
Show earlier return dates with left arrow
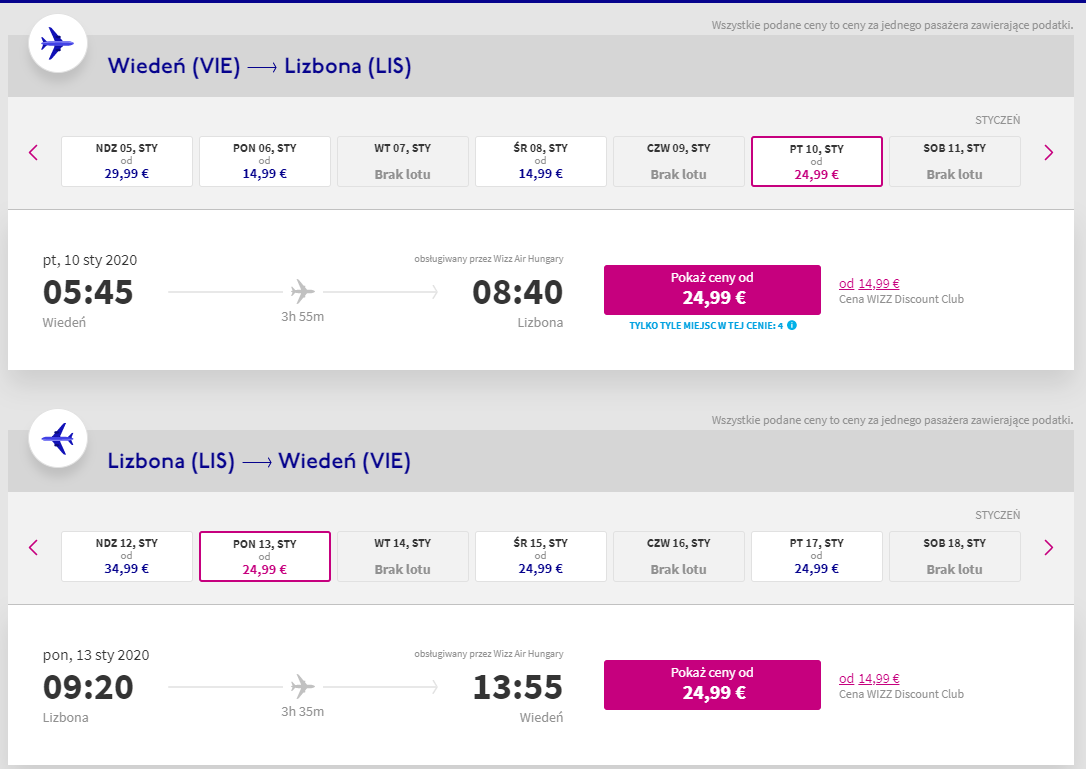coord(33,547)
